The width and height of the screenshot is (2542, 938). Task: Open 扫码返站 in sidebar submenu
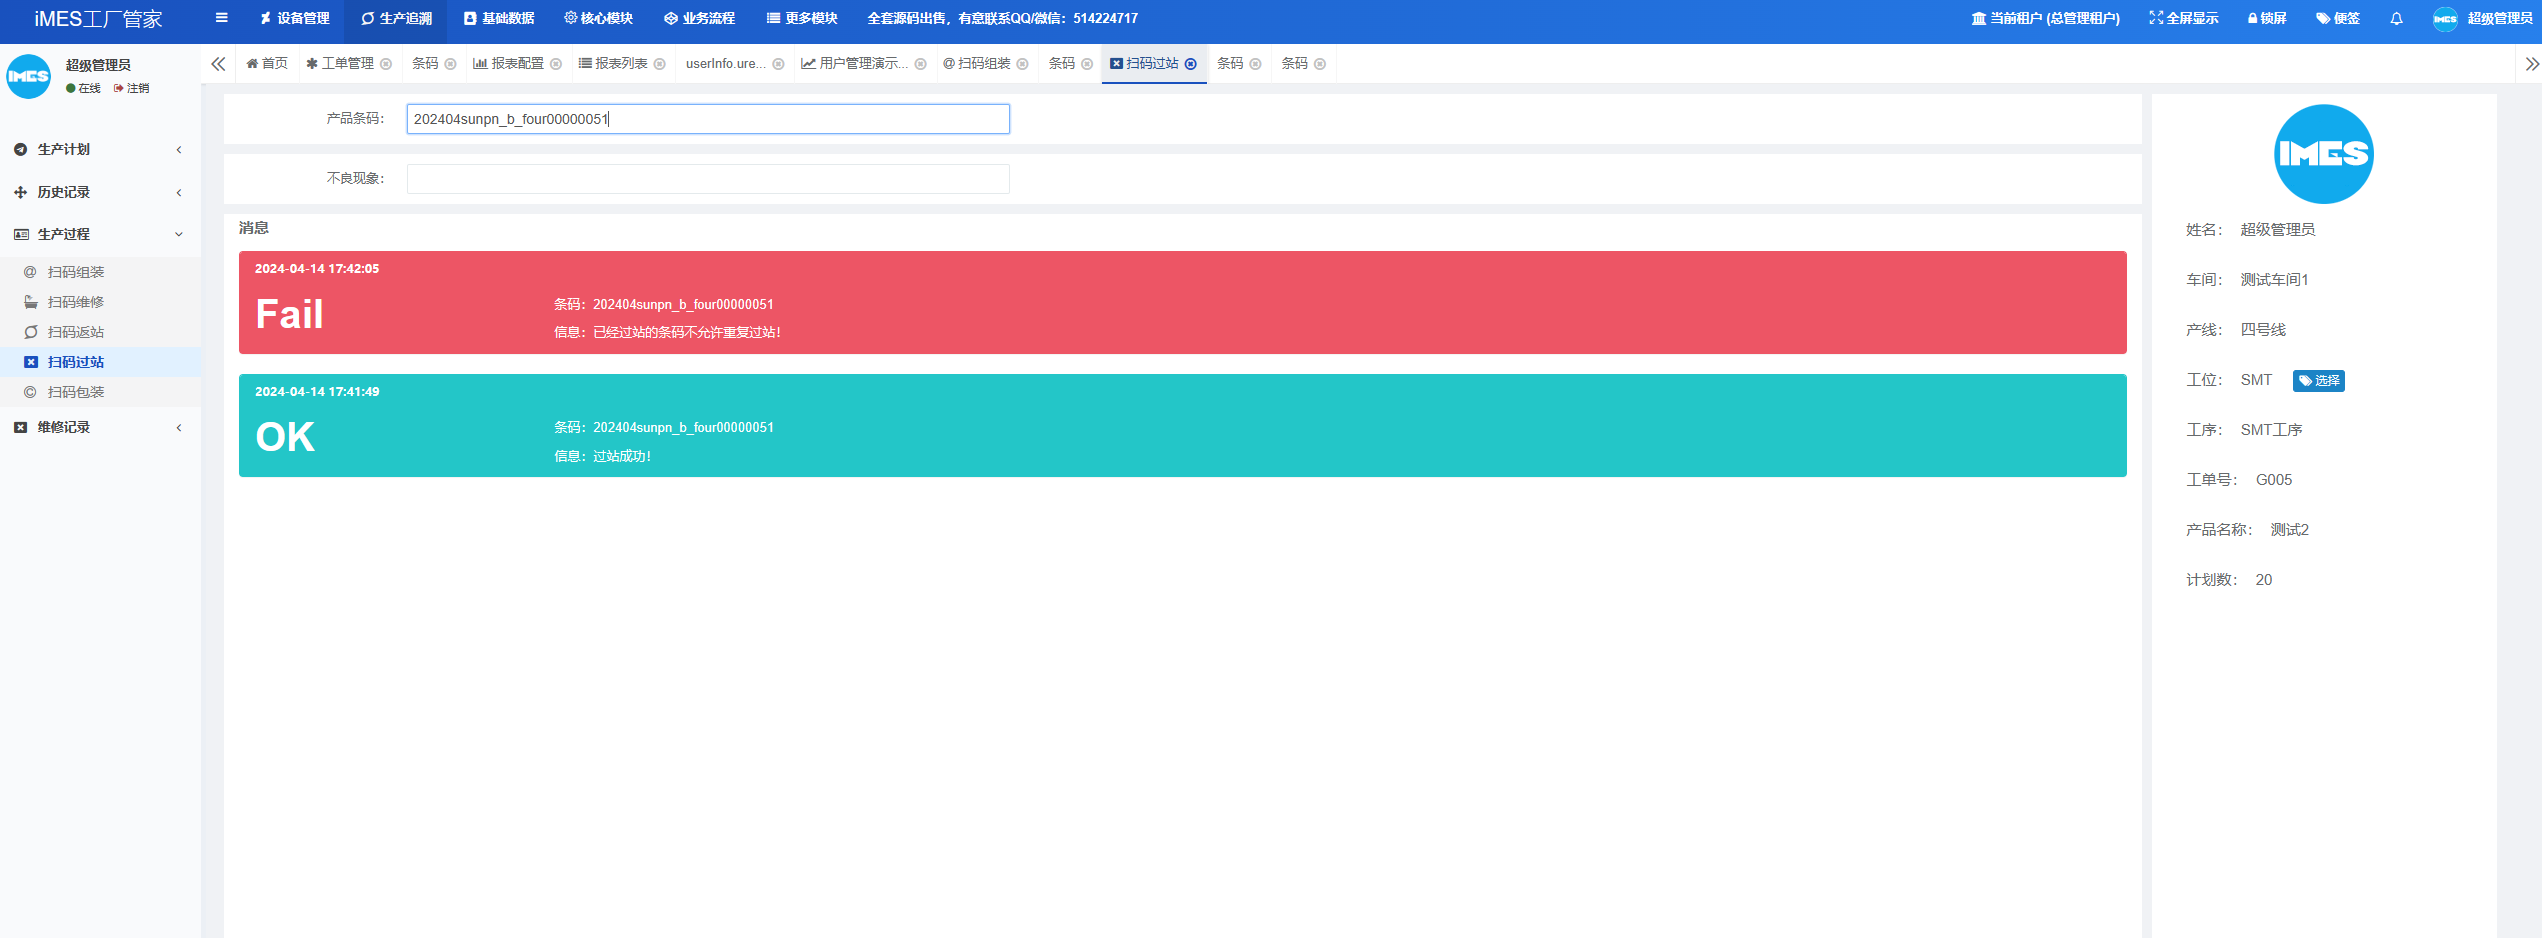[x=100, y=332]
